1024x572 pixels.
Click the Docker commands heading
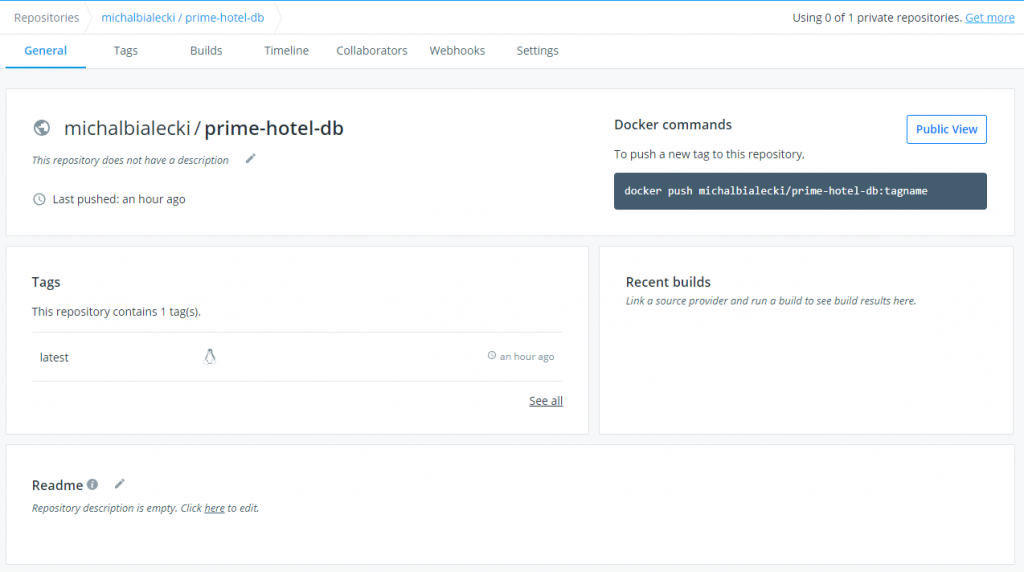click(673, 125)
